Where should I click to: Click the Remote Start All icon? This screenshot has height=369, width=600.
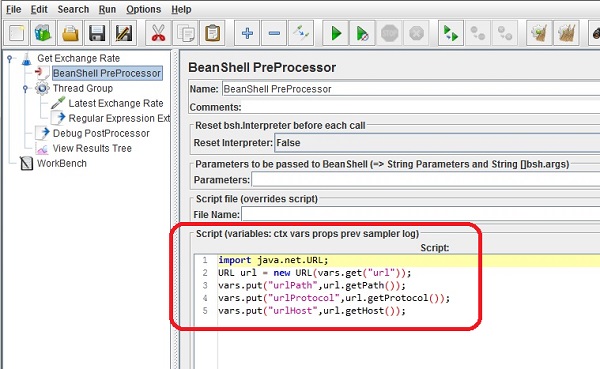coord(451,33)
